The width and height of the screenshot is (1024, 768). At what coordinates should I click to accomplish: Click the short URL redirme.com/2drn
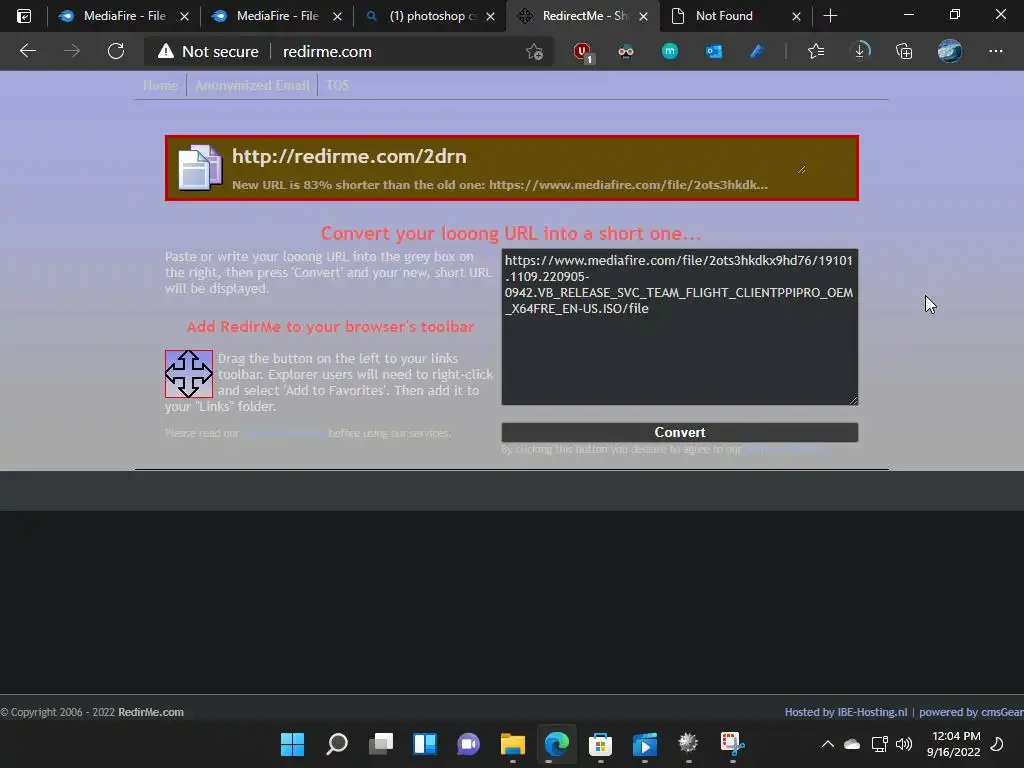(349, 157)
